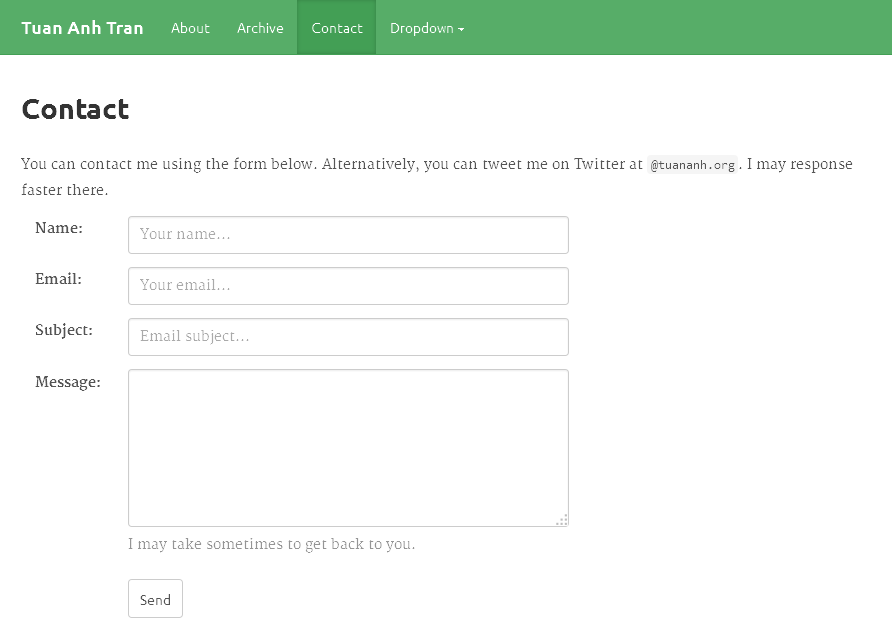Screen dimensions: 892x628
Task: Click the @tuananh.org Twitter handle
Action: tap(694, 164)
